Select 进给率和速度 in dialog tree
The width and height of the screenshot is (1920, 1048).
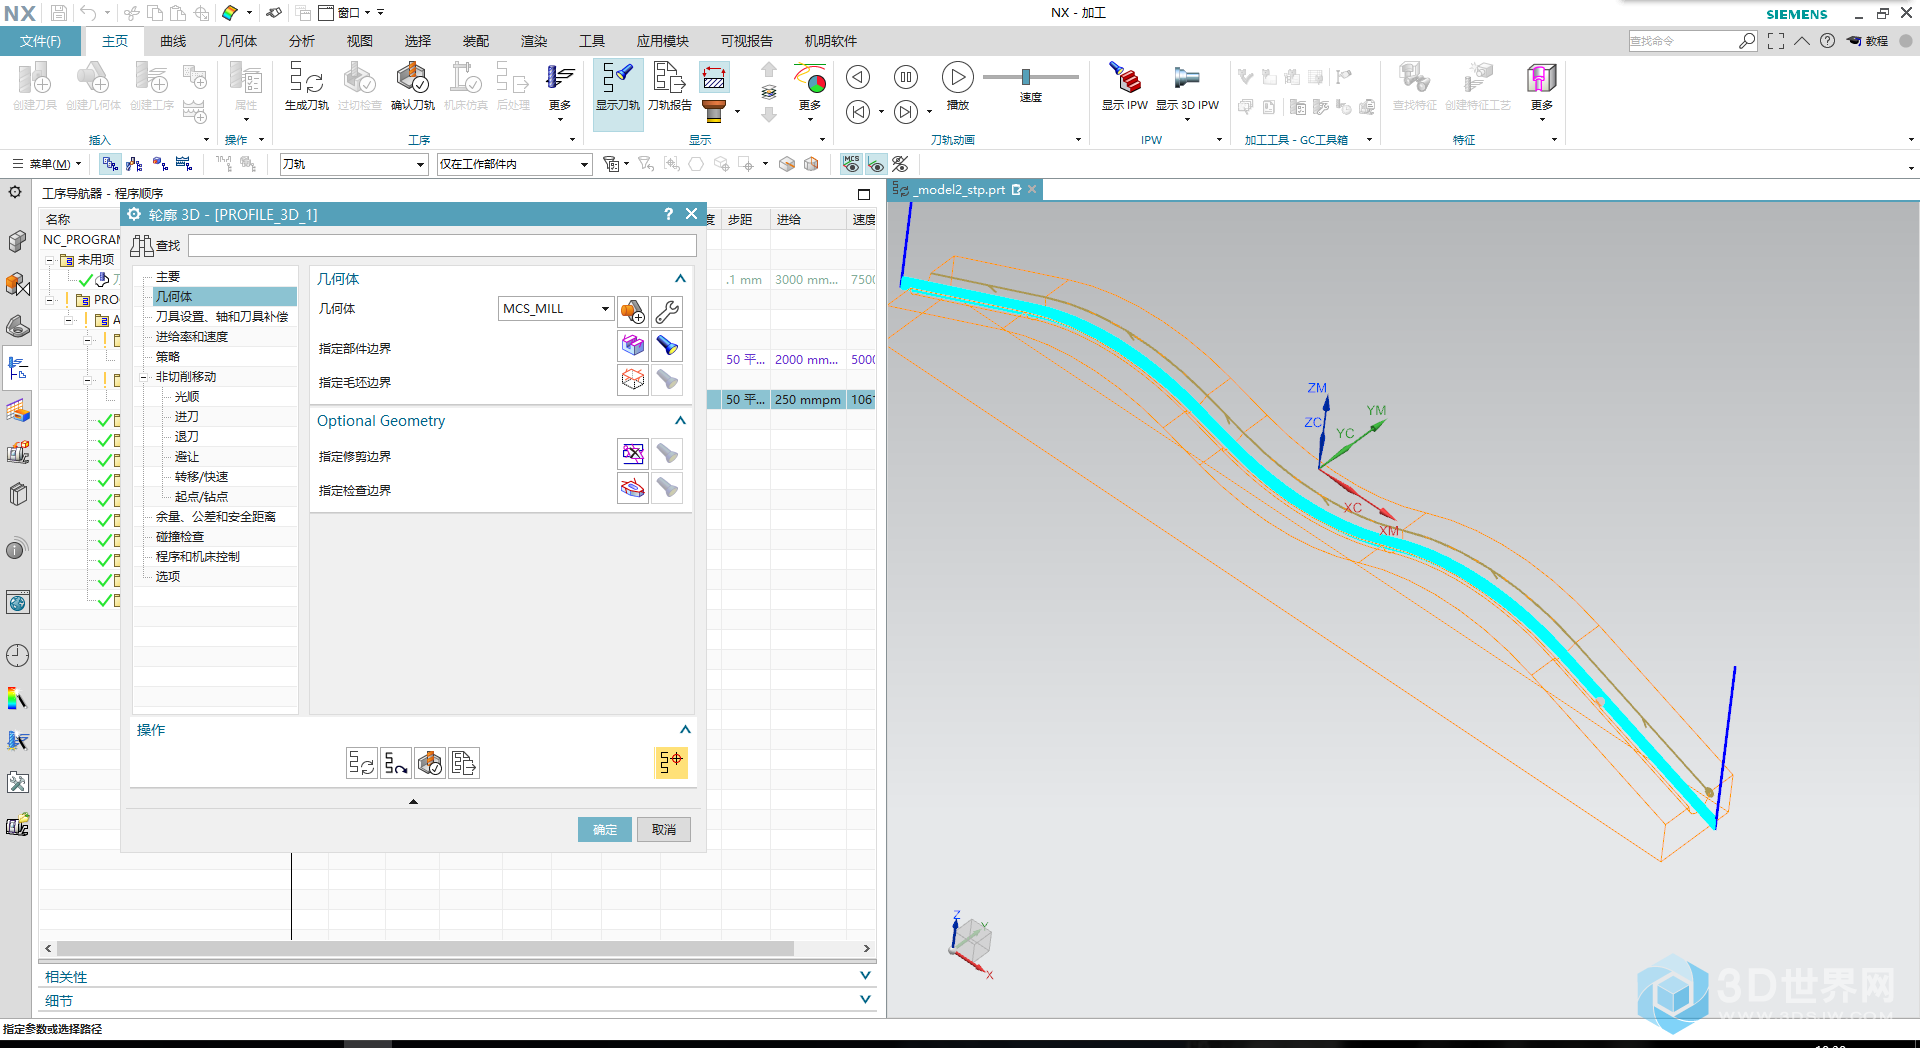pos(192,337)
